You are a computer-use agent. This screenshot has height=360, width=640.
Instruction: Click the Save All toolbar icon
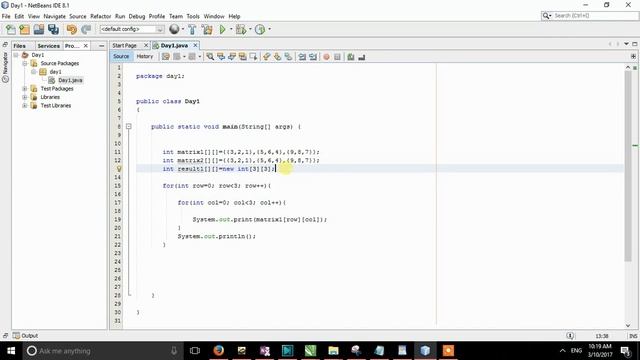[53, 29]
